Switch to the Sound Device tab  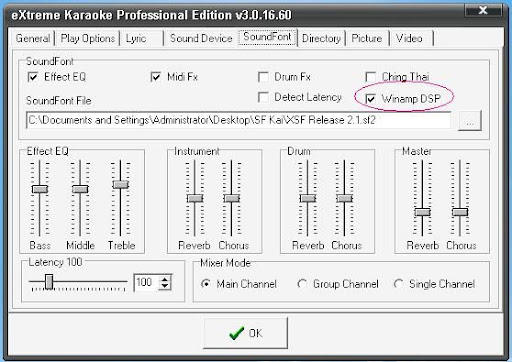[201, 38]
